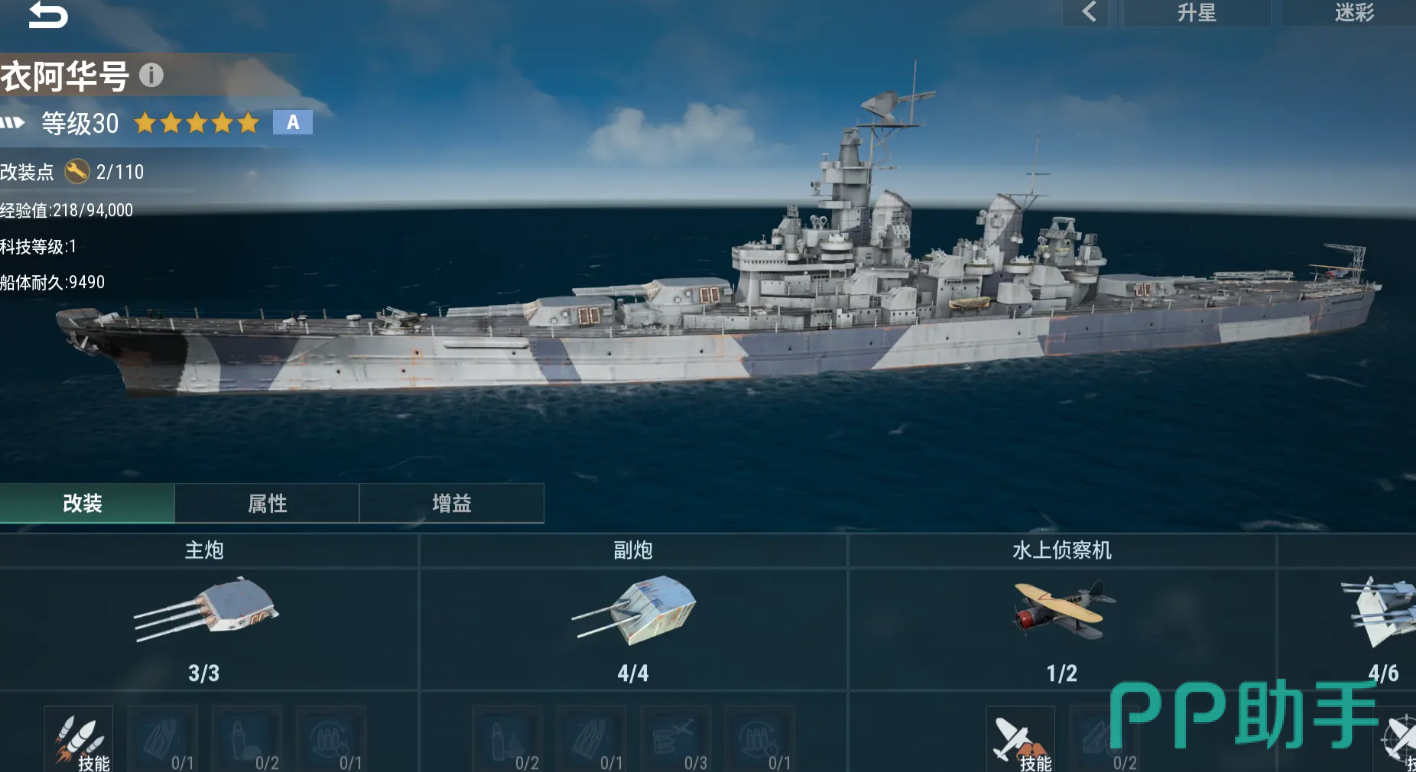Screen dimensions: 1416x772
Task: Click the A grade rating badge
Action: [x=293, y=122]
